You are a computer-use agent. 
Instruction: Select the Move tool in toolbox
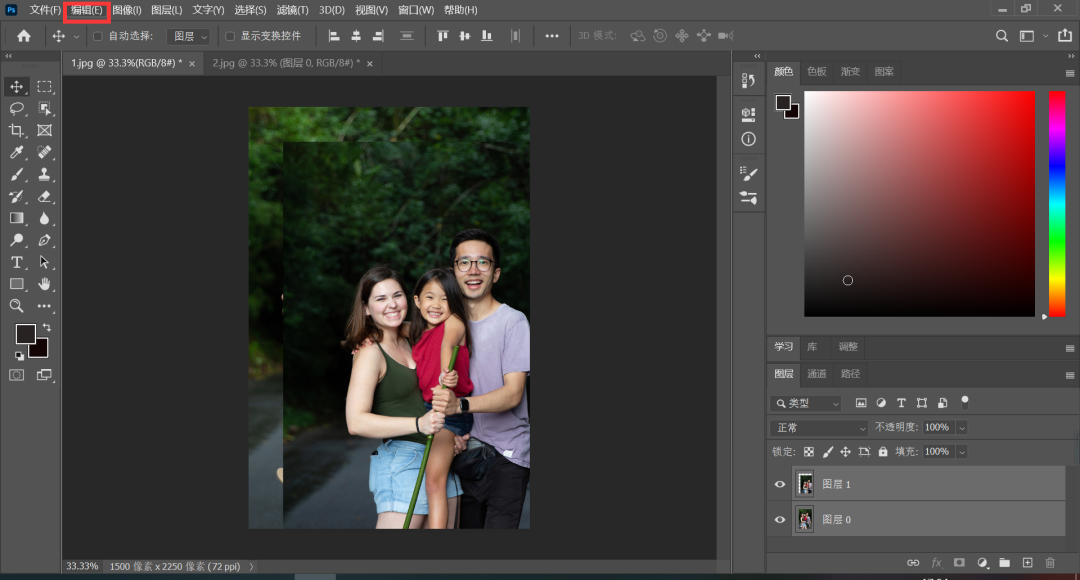pos(17,87)
